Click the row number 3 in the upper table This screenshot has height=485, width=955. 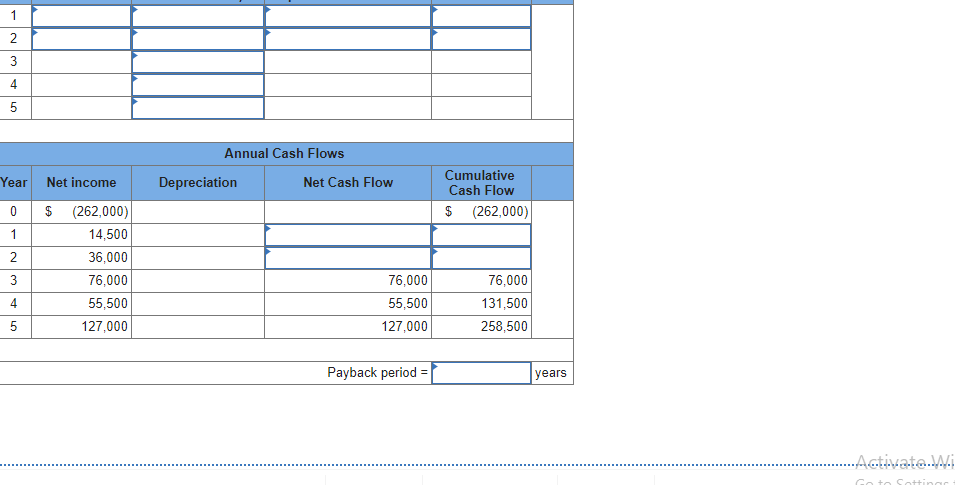click(13, 62)
